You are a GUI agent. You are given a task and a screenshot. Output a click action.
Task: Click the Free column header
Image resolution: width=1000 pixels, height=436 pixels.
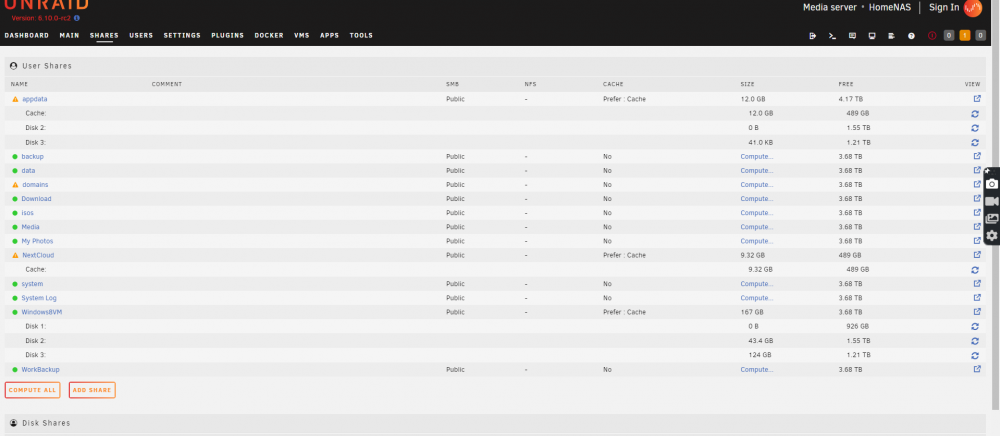[x=846, y=84]
